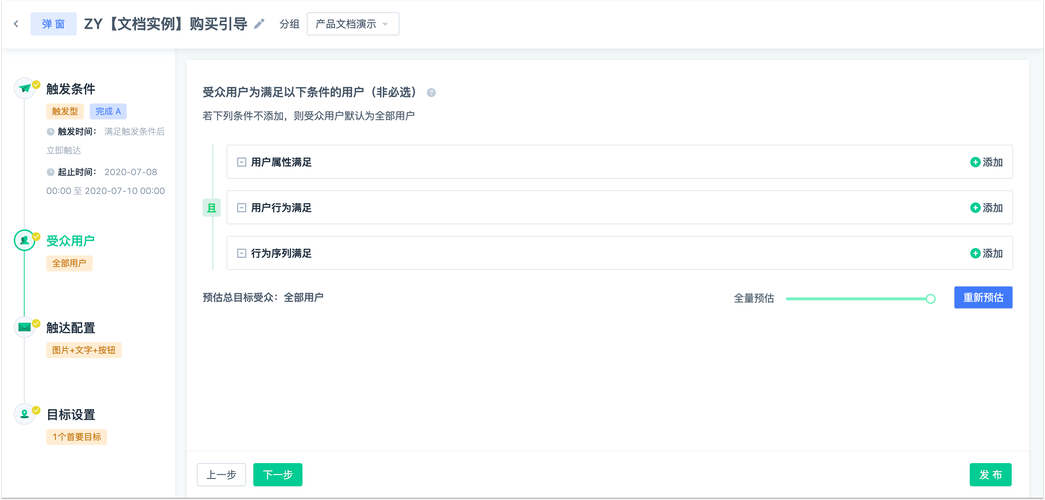1045x500 pixels.
Task: Click the 受众用户 step icon
Action: (25, 240)
